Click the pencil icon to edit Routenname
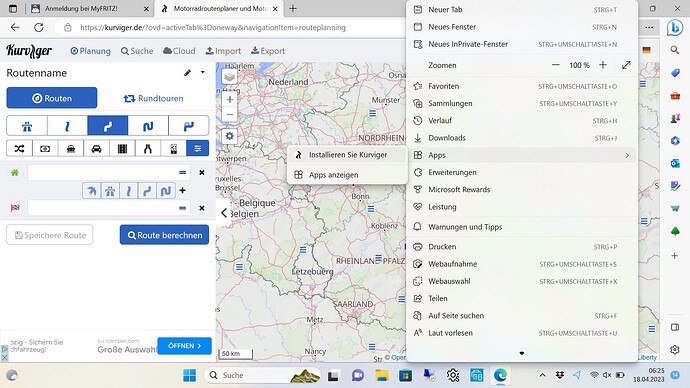This screenshot has height=388, width=690. [187, 73]
